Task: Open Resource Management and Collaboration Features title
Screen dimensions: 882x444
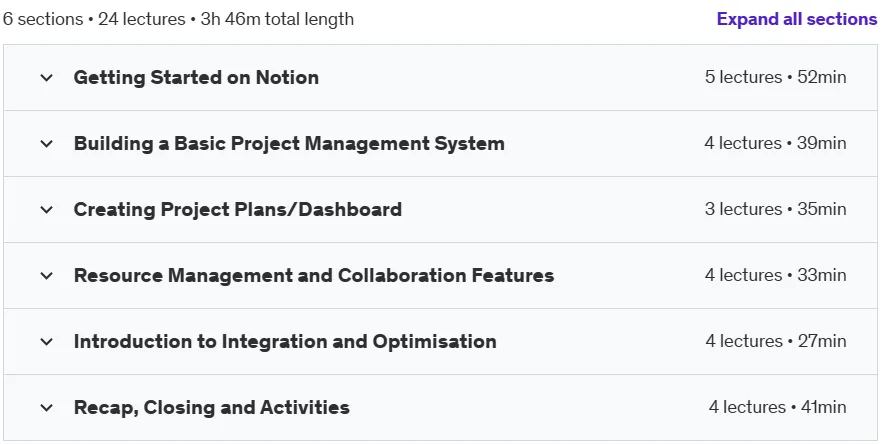Action: tap(314, 276)
